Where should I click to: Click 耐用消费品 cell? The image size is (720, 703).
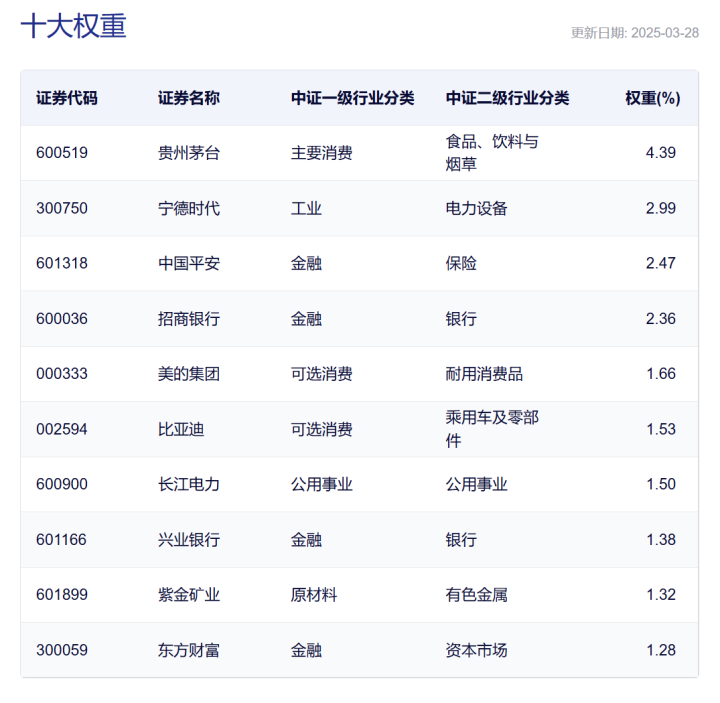tap(484, 374)
